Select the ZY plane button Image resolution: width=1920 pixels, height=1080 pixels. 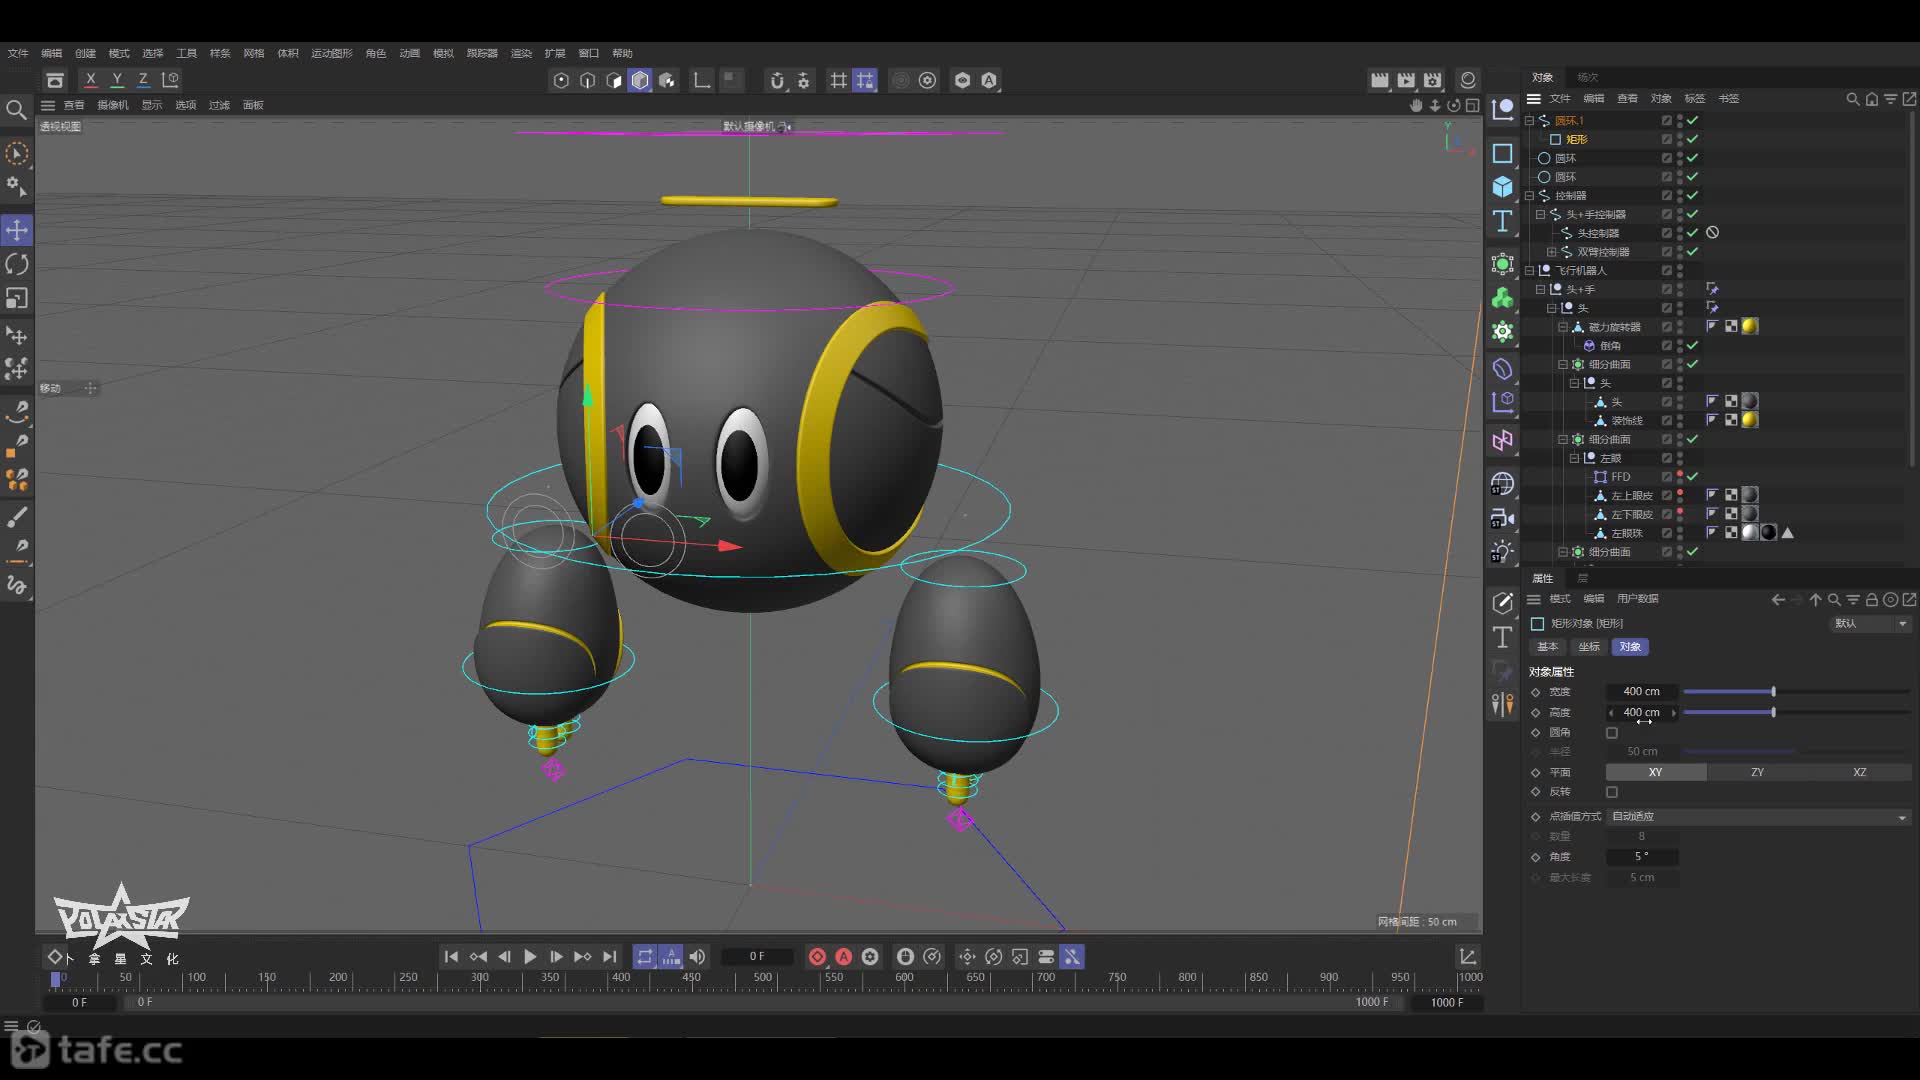(x=1757, y=773)
